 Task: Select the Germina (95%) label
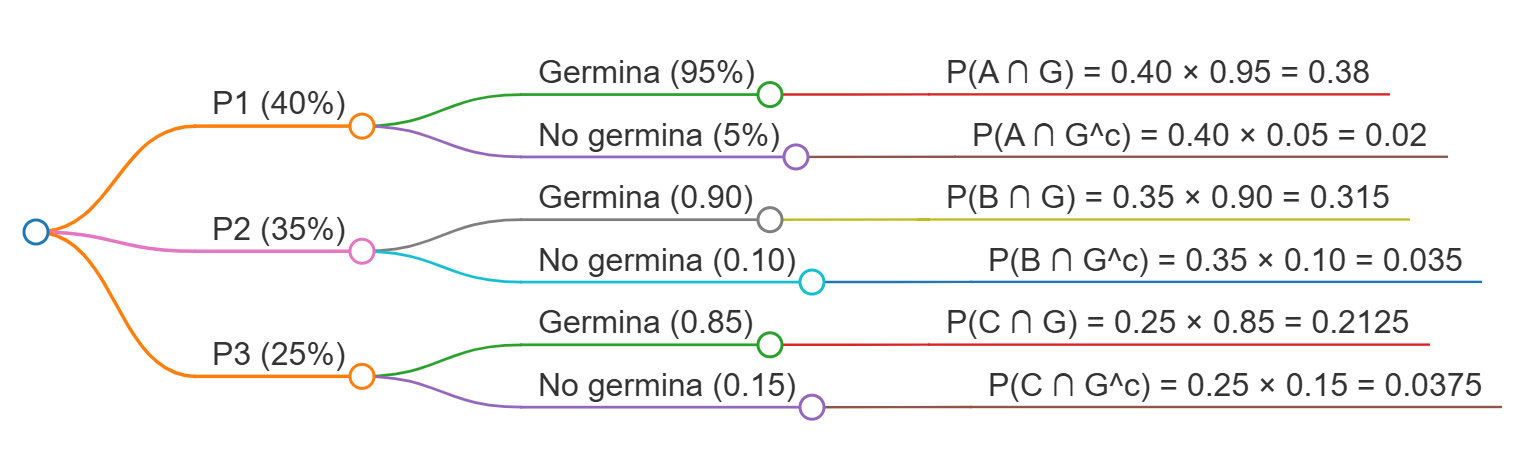[646, 72]
